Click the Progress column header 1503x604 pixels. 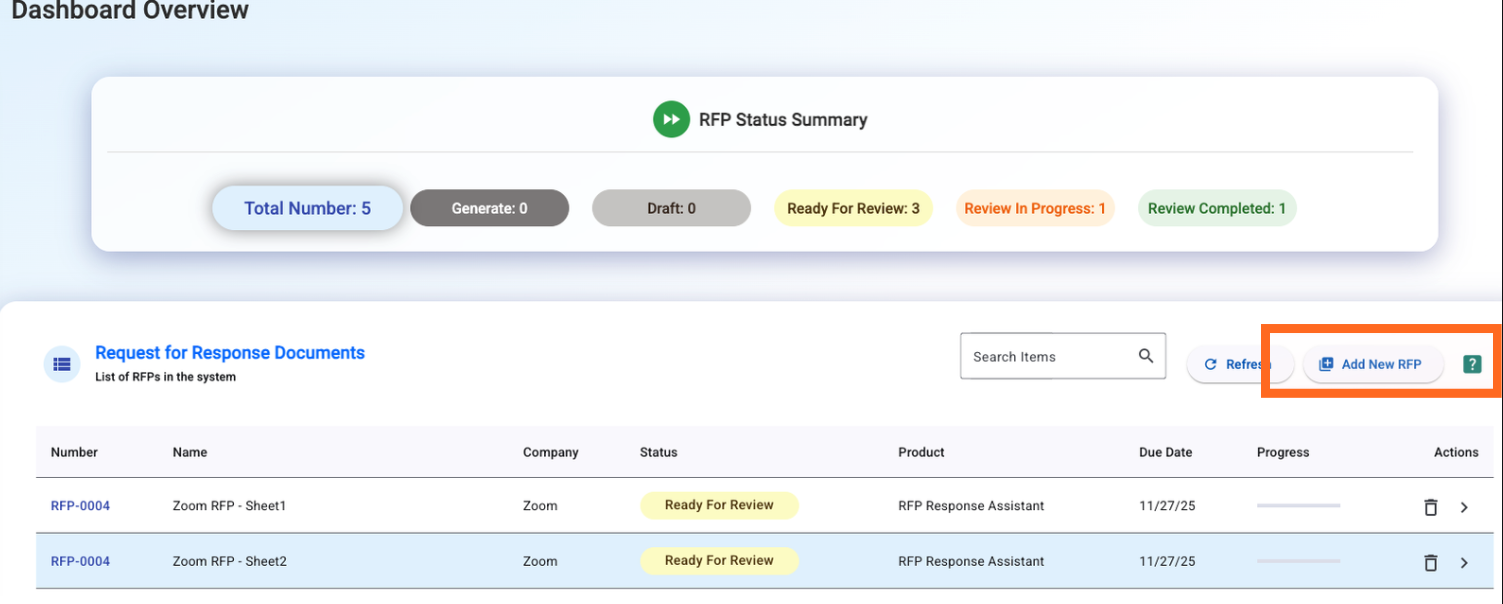click(1283, 452)
